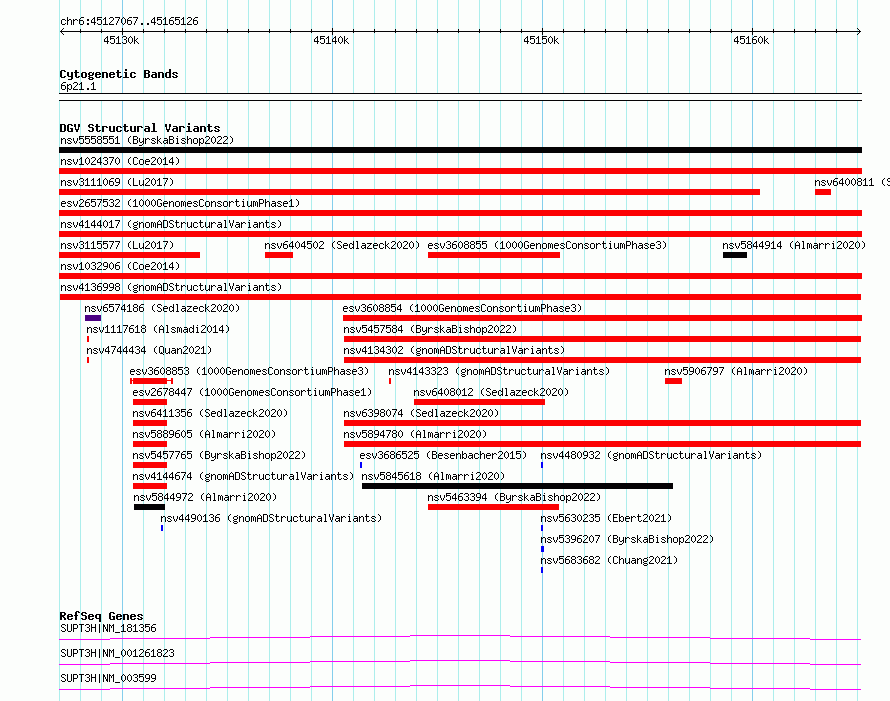Viewport: 890px width, 701px height.
Task: Click the ruler's right scroll arrow
Action: 859,31
